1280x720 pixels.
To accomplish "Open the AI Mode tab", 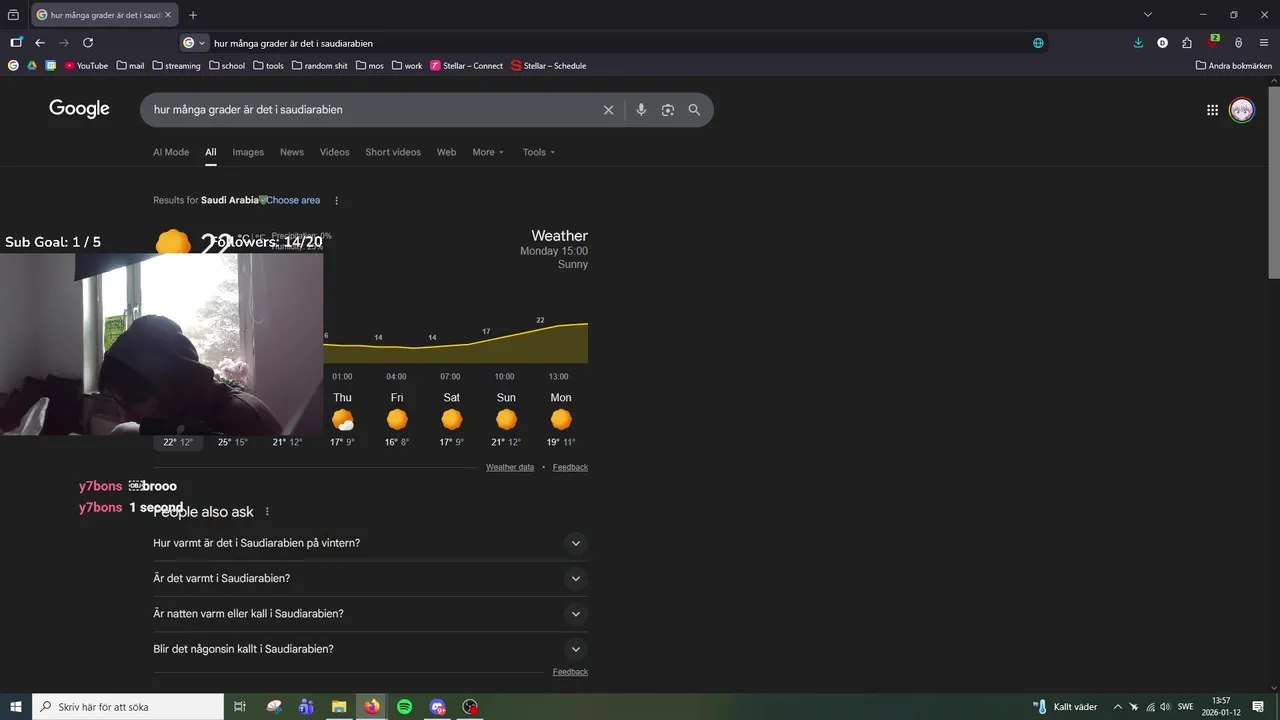I will 171,152.
